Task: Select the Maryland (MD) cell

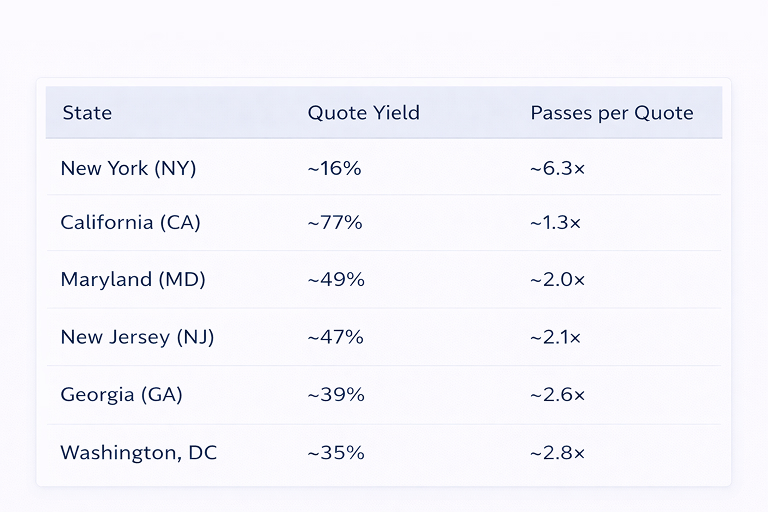Action: [x=132, y=279]
